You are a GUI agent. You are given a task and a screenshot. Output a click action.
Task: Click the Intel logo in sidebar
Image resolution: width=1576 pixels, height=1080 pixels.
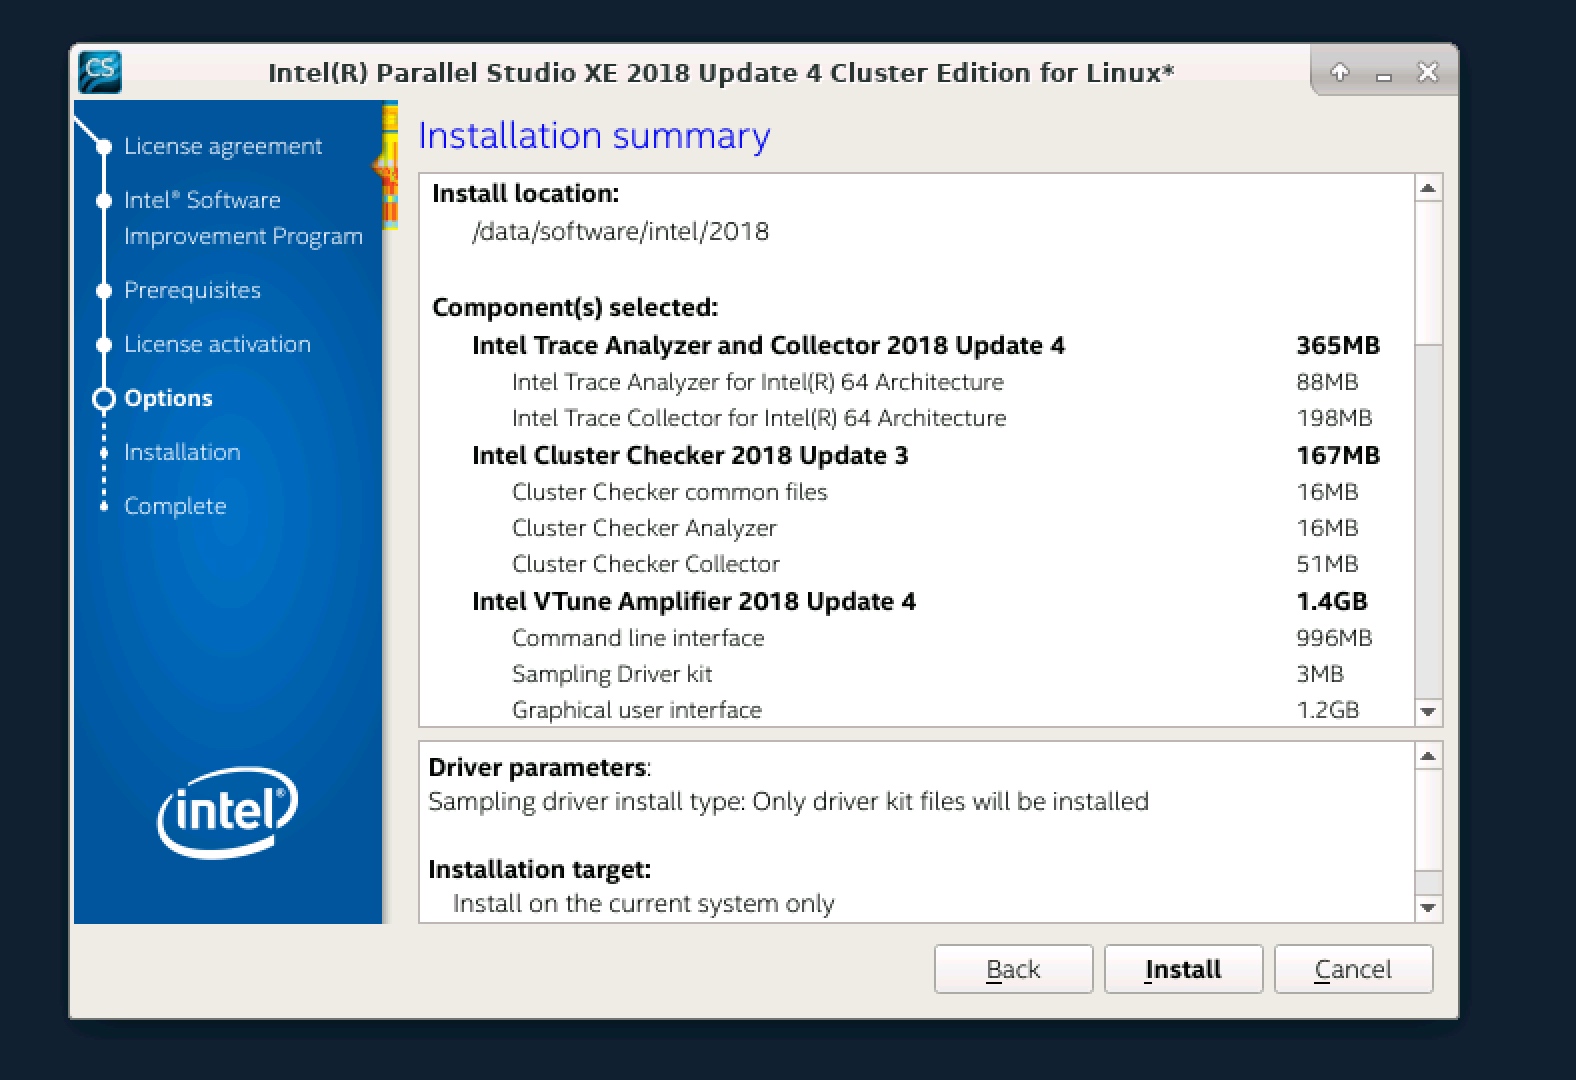coord(227,811)
